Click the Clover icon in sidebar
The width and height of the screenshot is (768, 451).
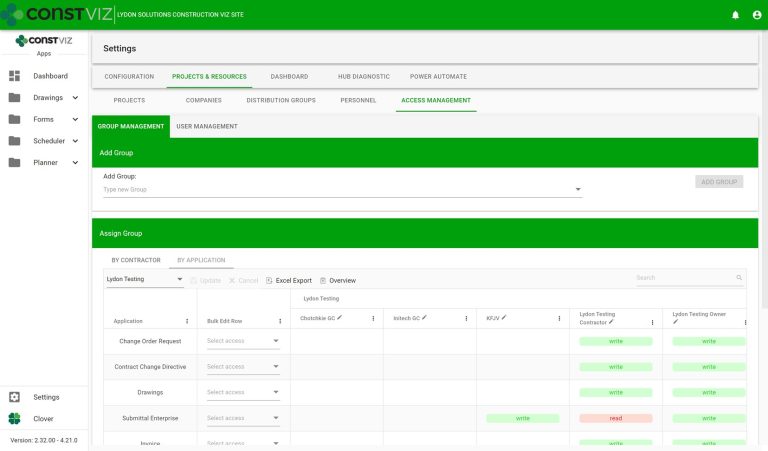coord(14,419)
